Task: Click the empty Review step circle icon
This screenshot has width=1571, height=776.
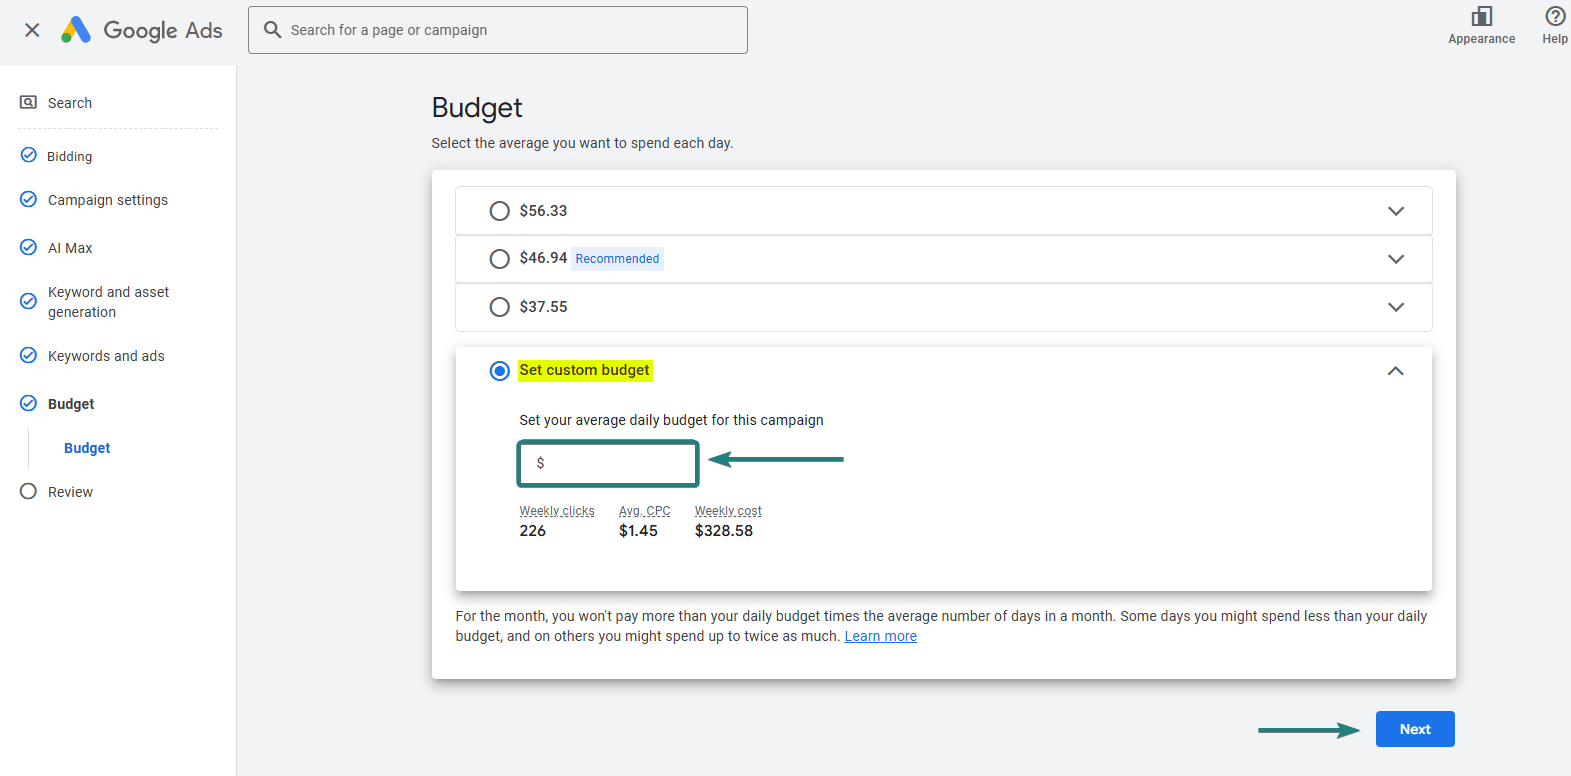Action: pyautogui.click(x=29, y=492)
